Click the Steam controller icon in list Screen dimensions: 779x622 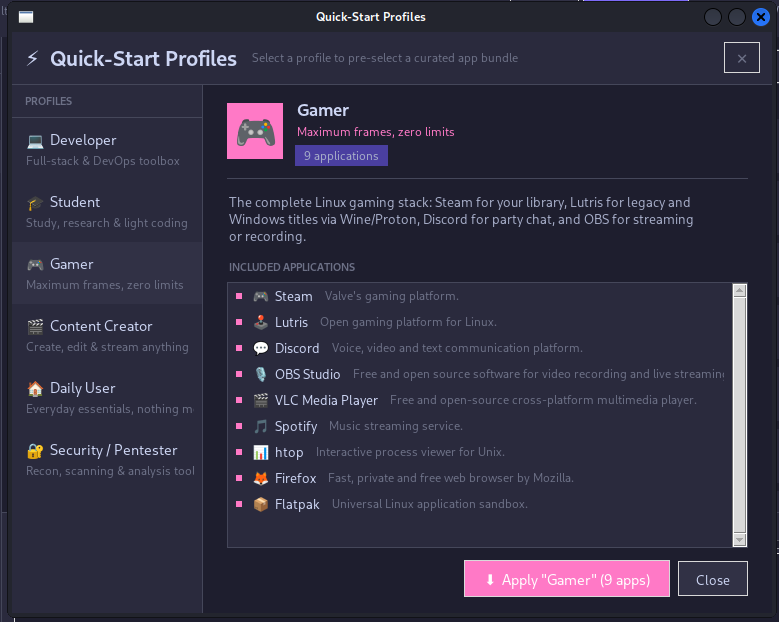click(261, 297)
